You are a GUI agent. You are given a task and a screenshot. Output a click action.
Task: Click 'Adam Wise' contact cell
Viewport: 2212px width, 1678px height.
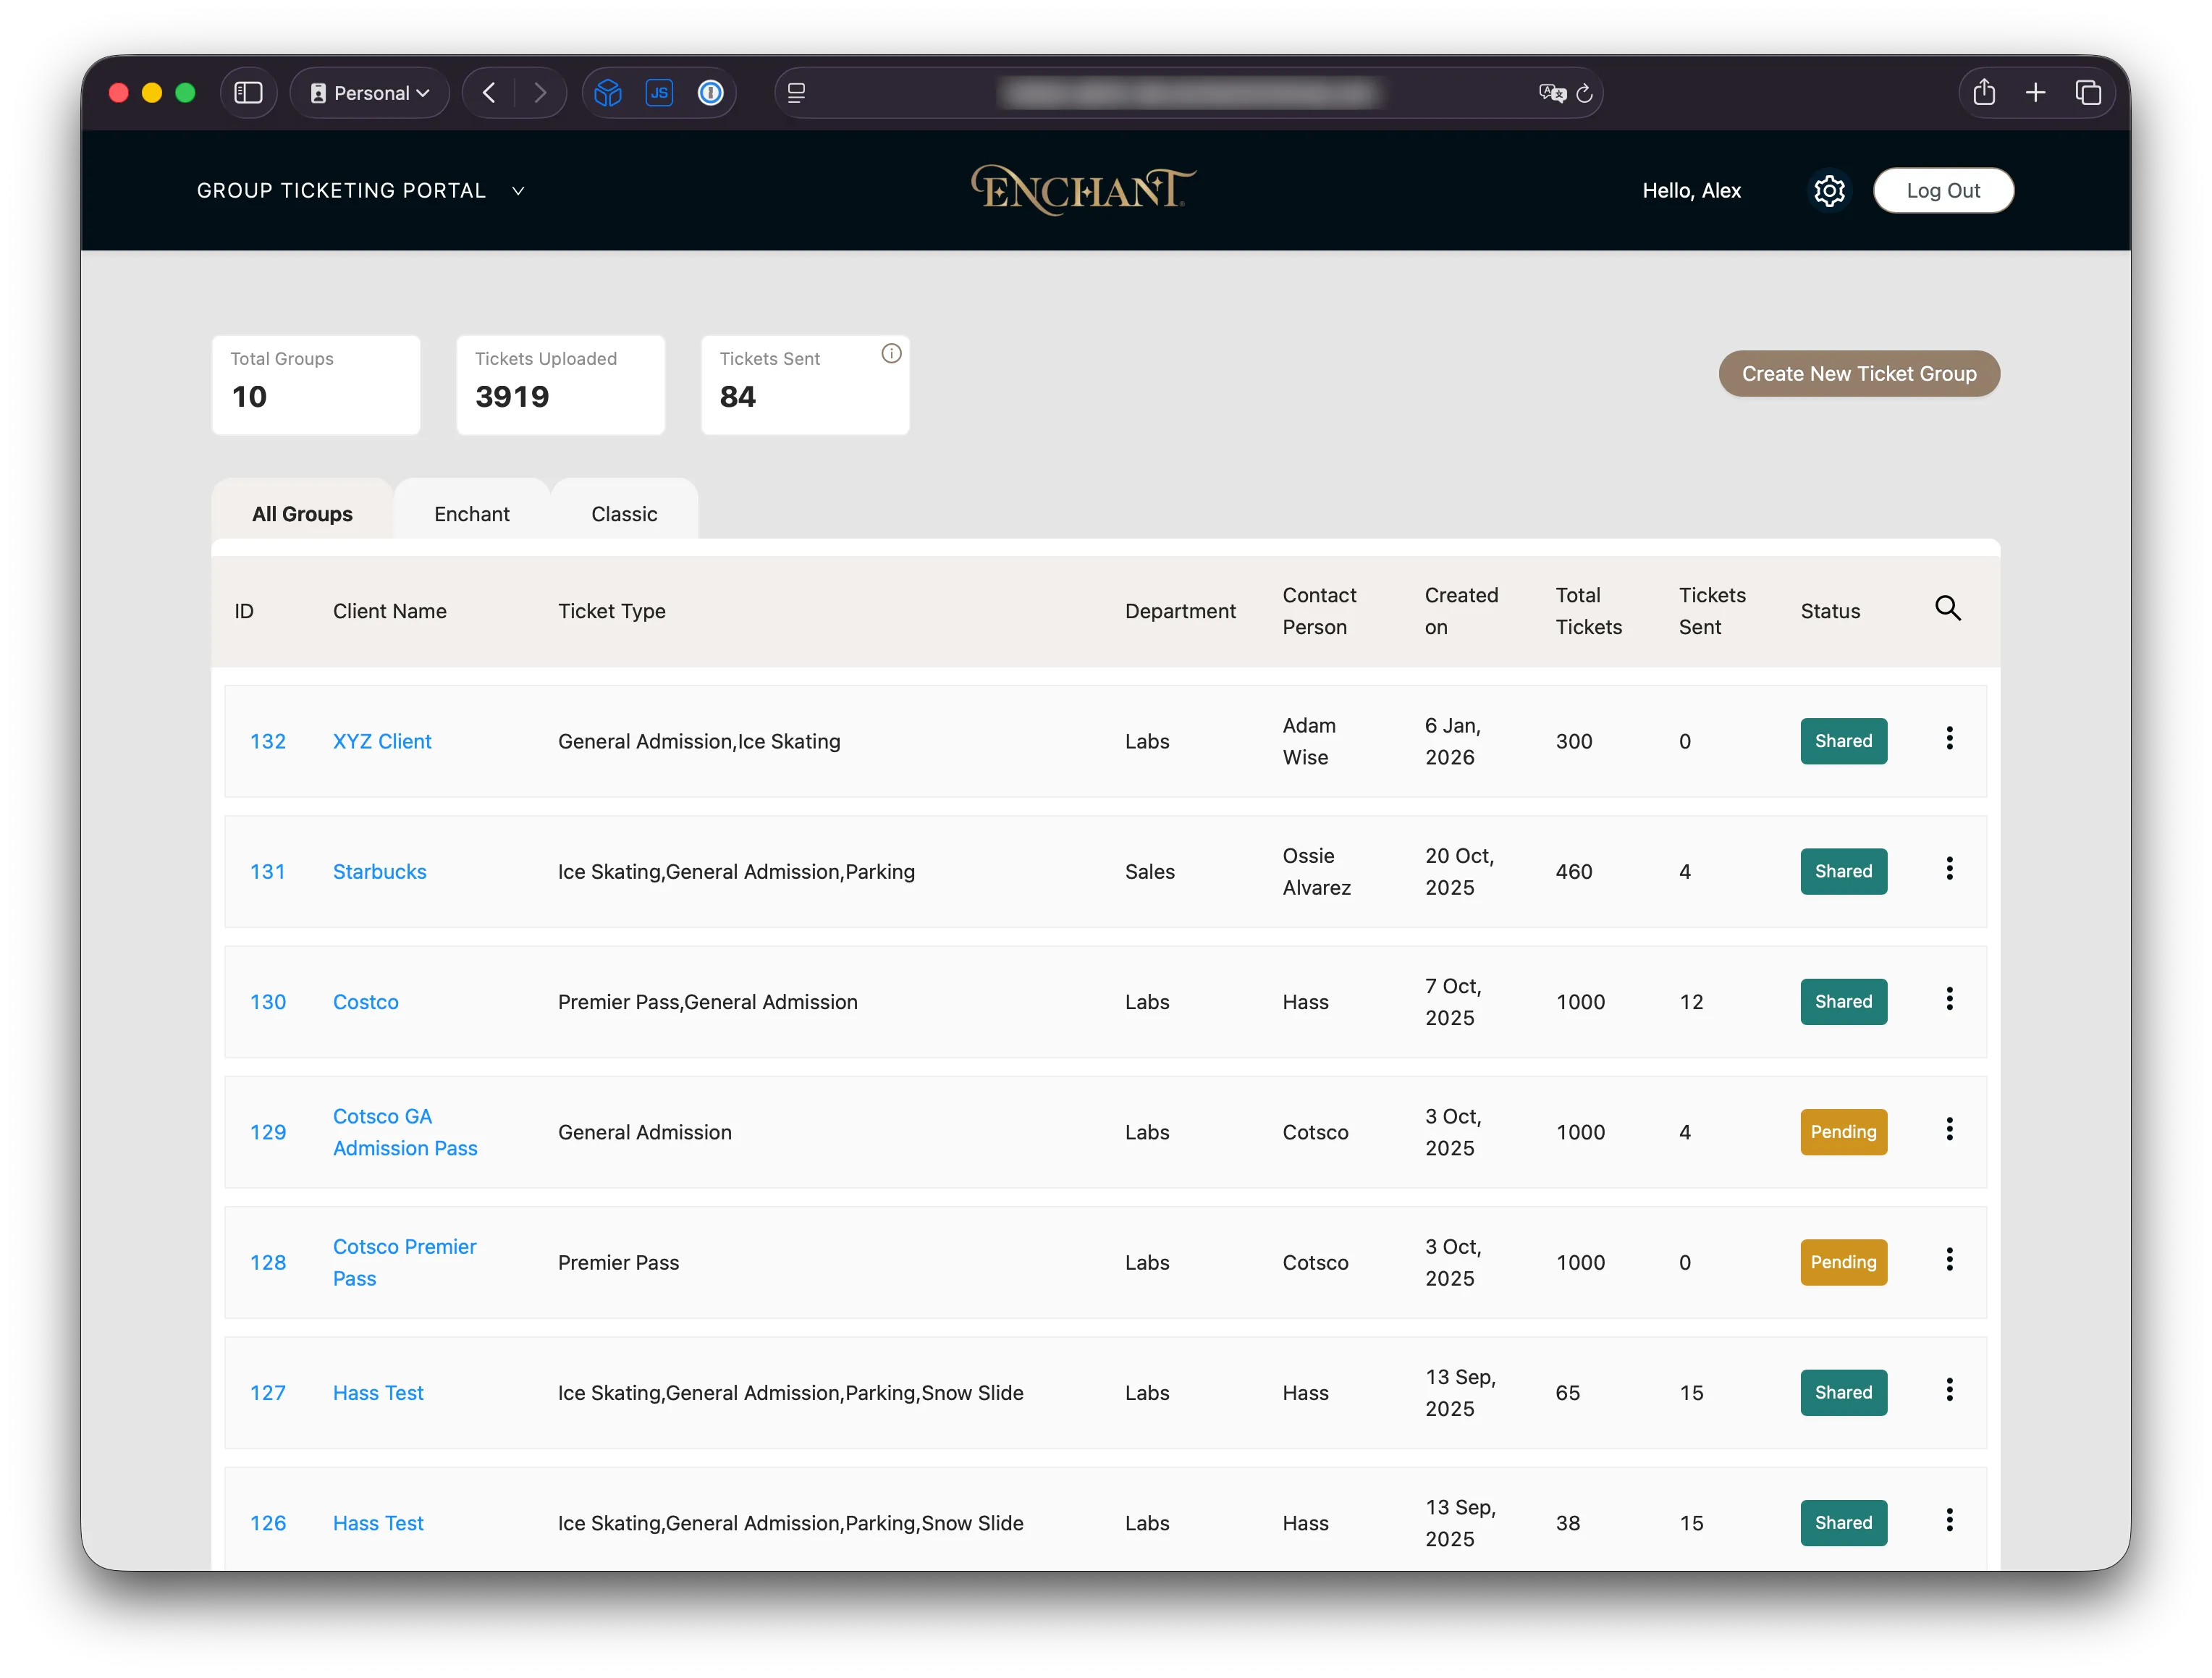pos(1309,741)
